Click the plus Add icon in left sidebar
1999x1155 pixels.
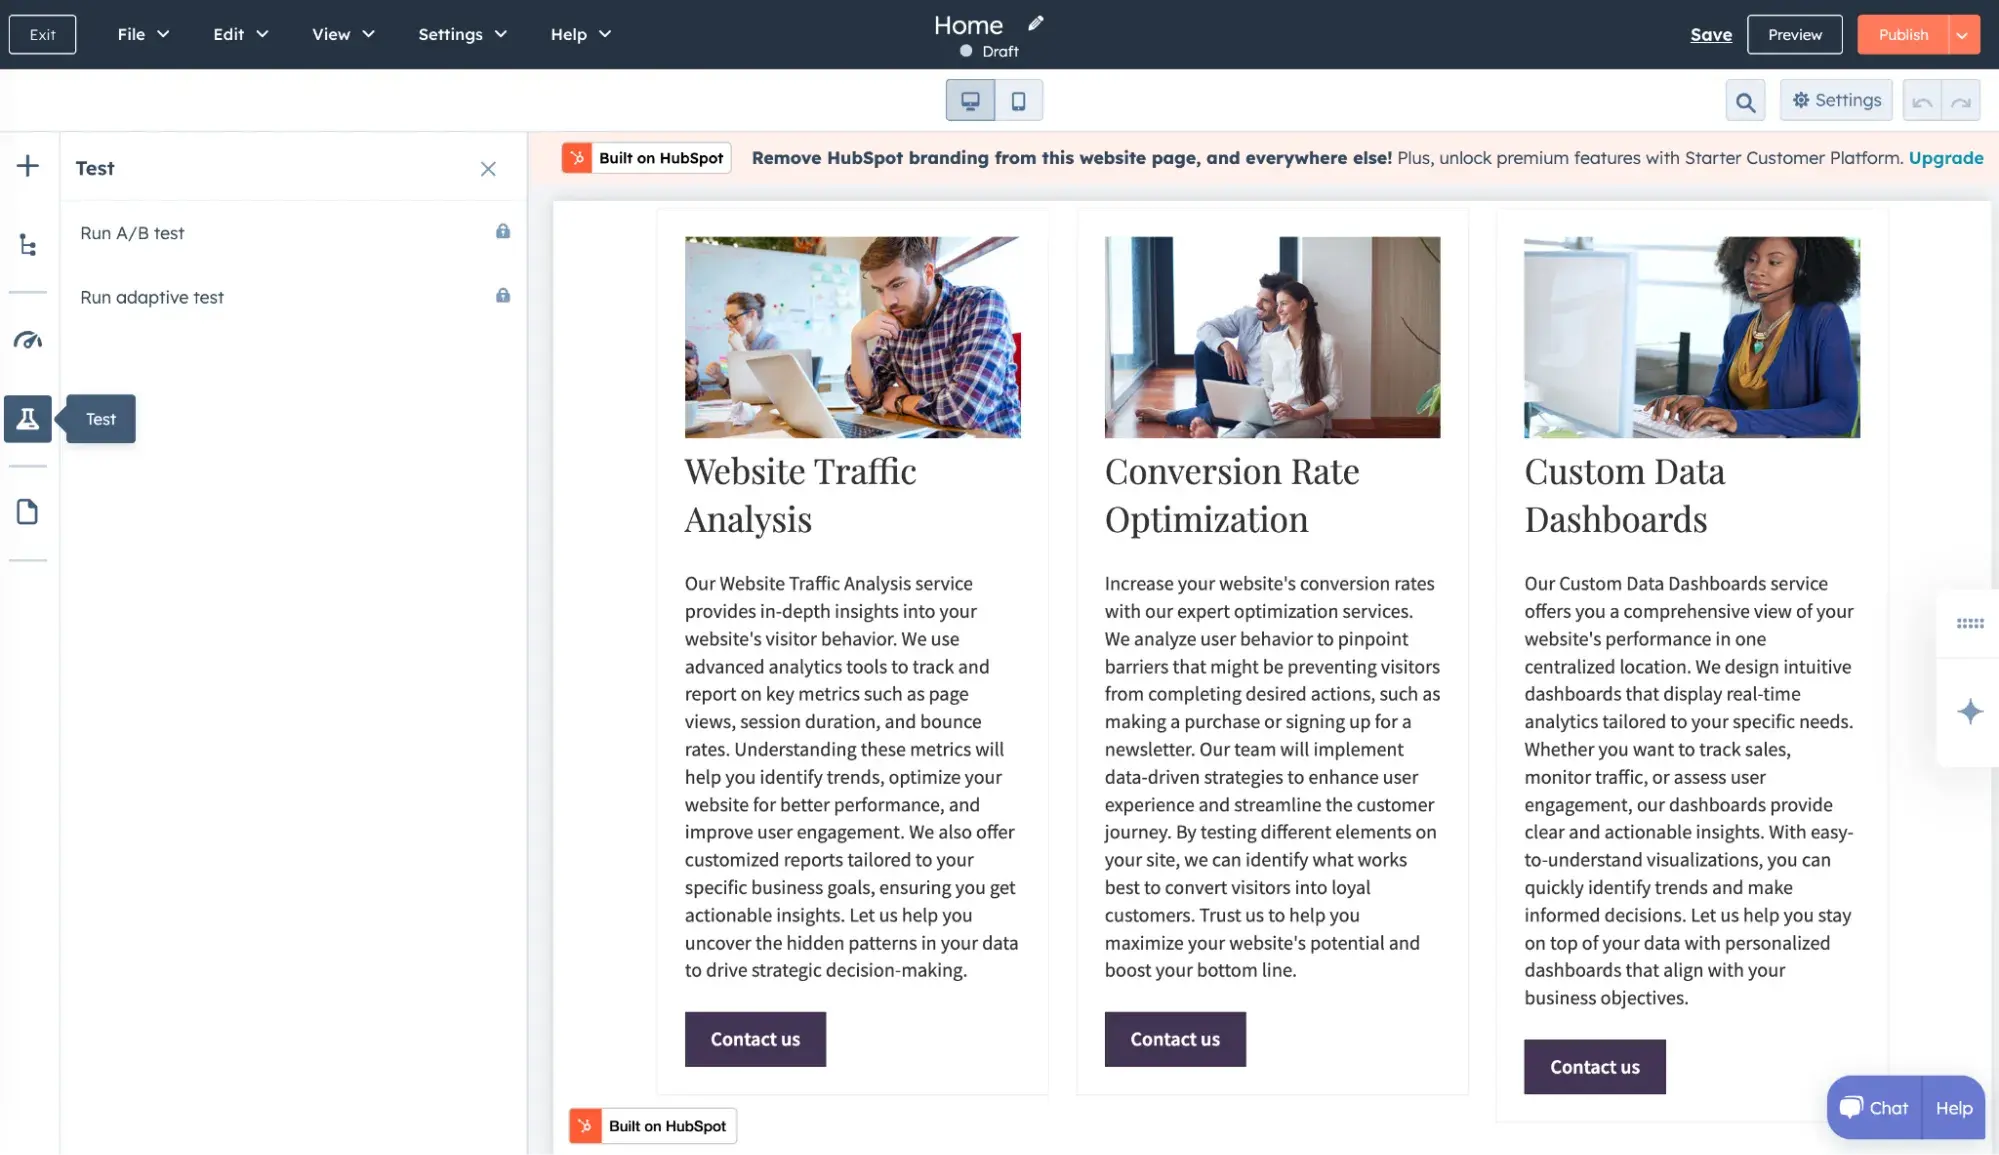(28, 166)
